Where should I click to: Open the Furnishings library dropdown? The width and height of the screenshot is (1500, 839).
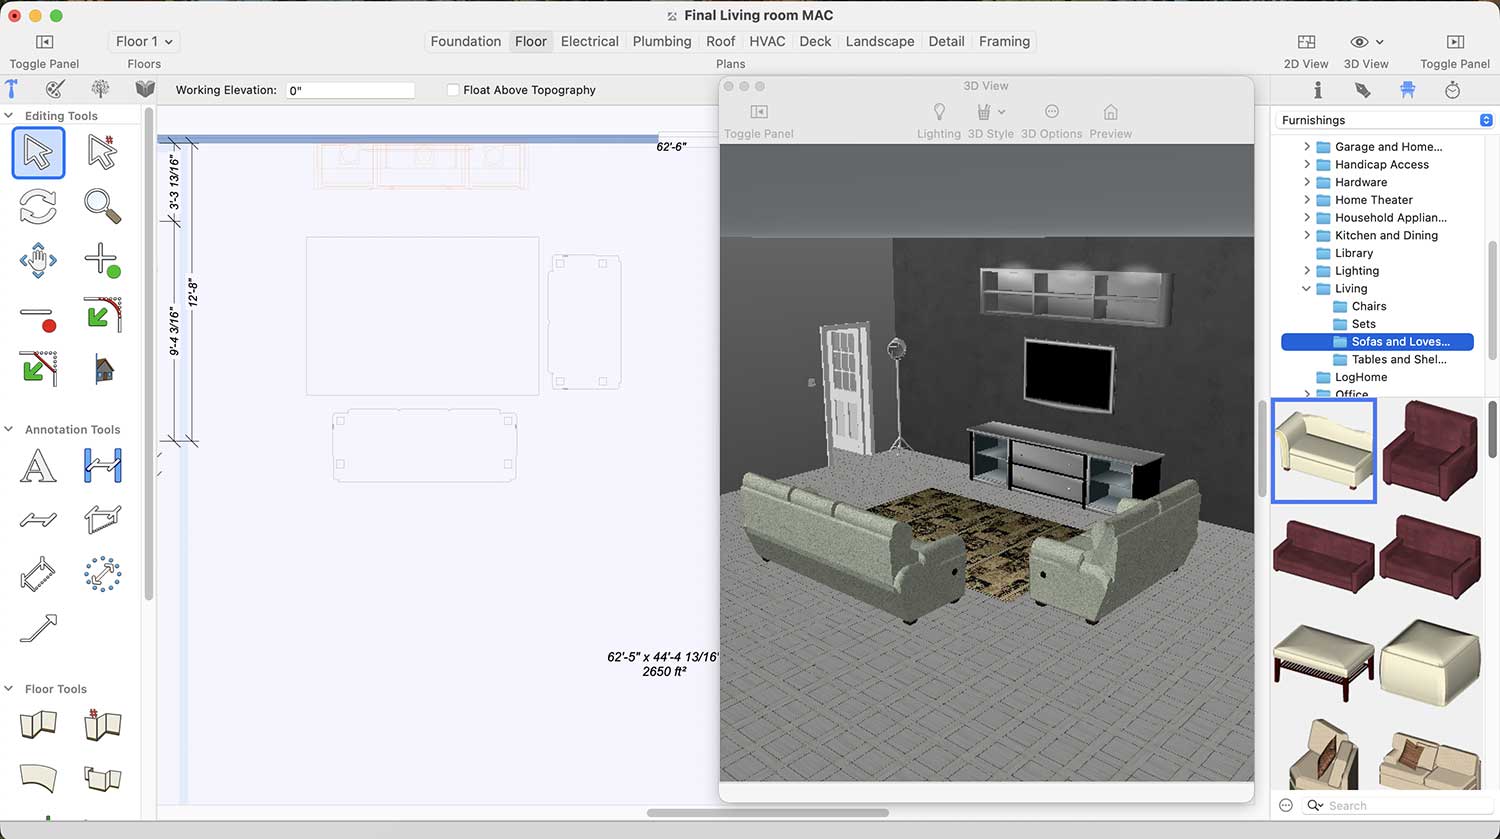1386,120
